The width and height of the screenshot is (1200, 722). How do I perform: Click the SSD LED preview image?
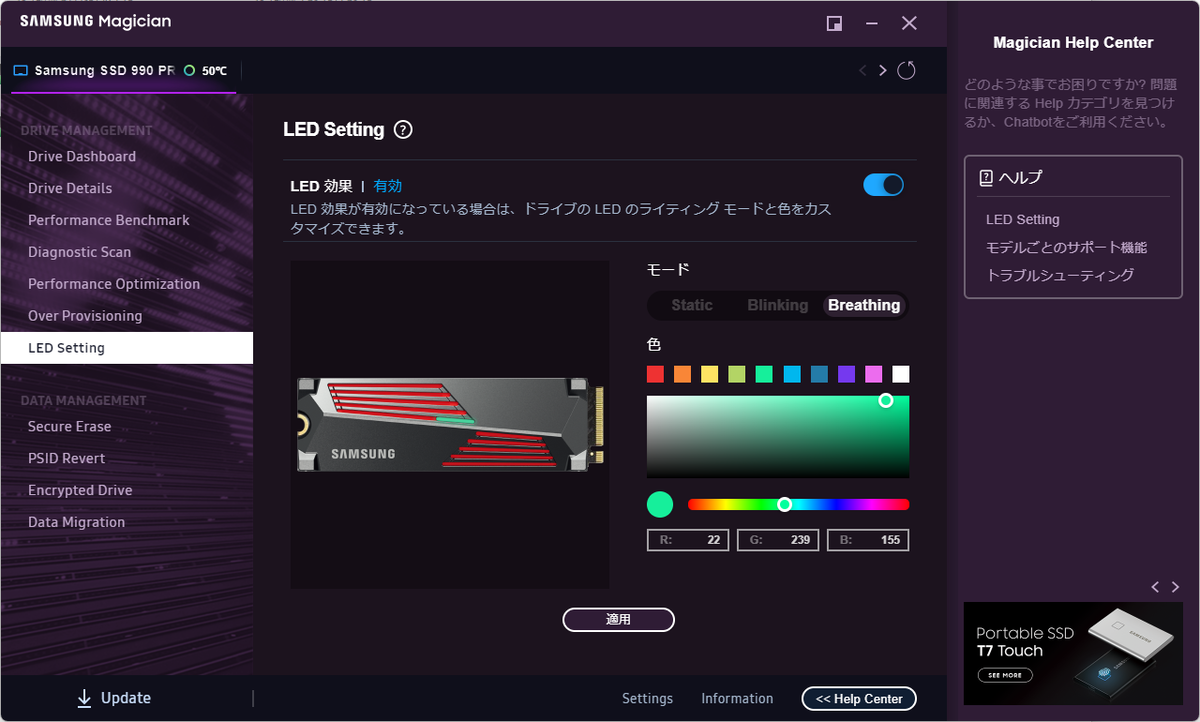pyautogui.click(x=450, y=425)
